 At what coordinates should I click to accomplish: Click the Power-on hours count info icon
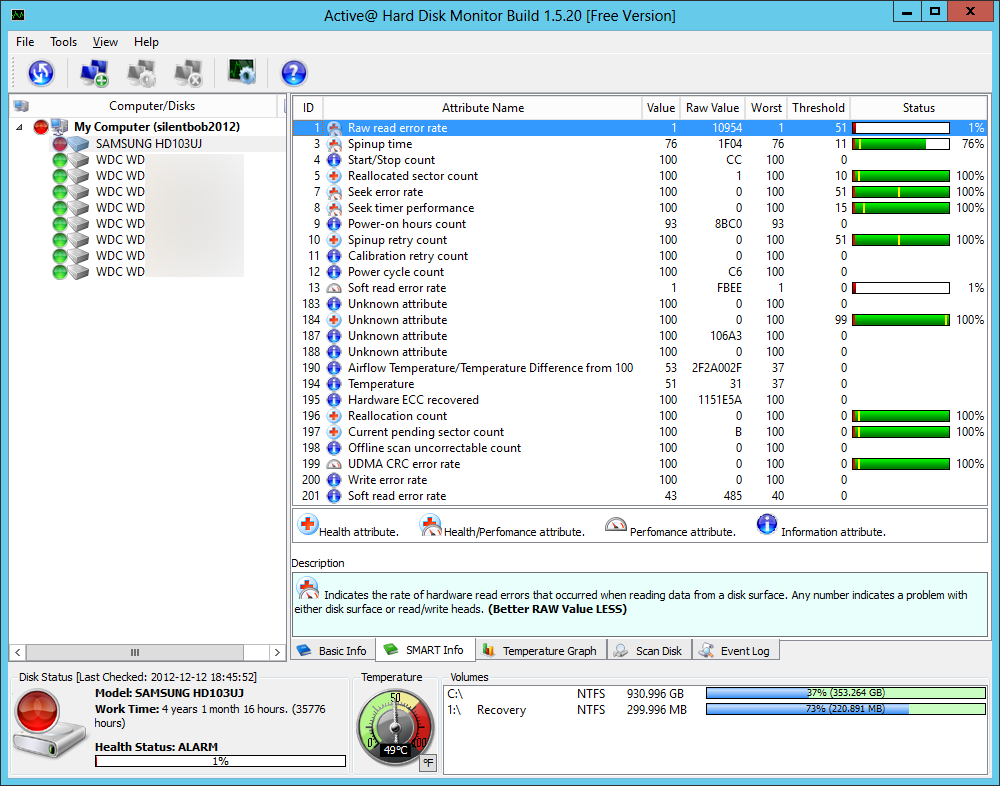pyautogui.click(x=334, y=224)
